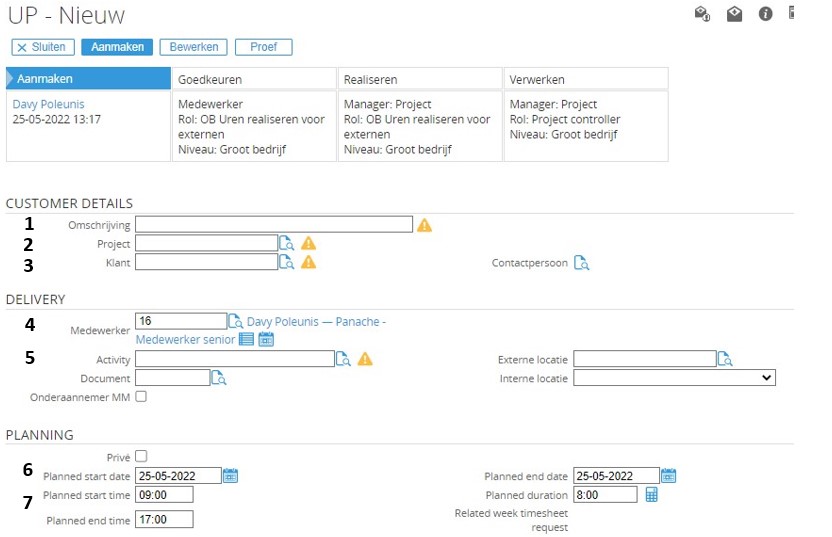Click the Activity lookup search icon

tap(343, 359)
